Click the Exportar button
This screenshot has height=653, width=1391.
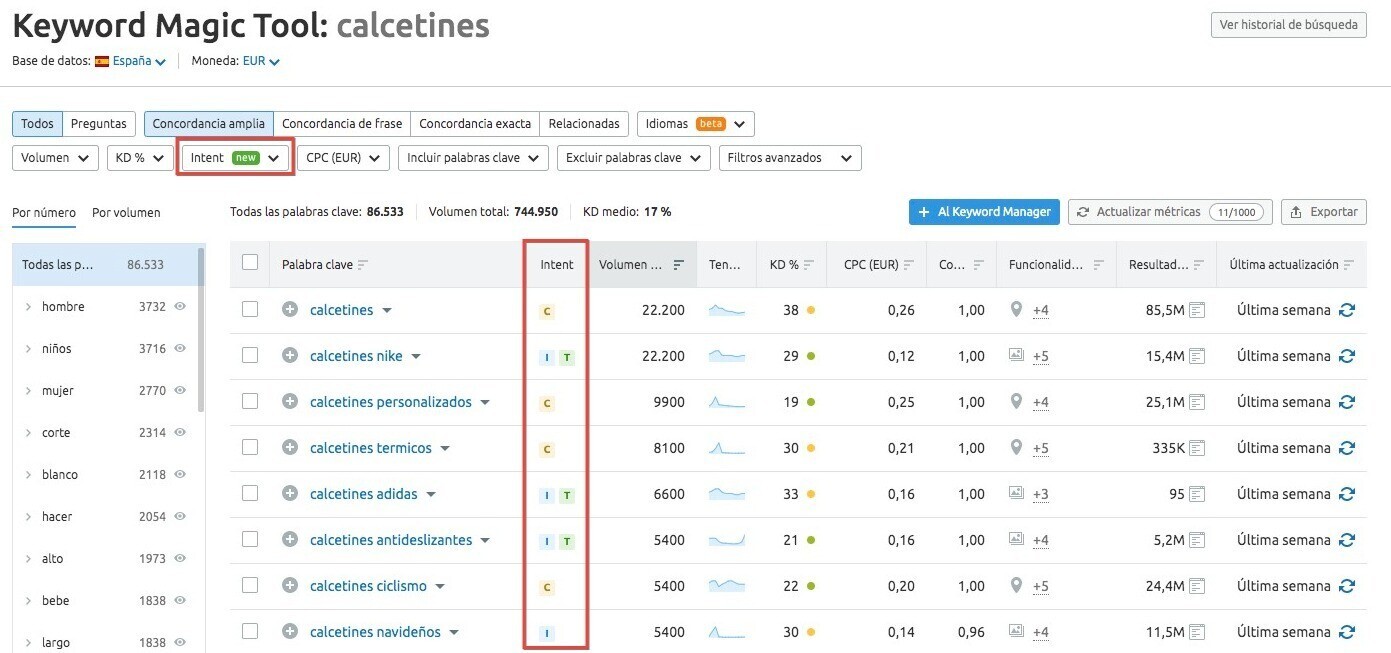1324,212
